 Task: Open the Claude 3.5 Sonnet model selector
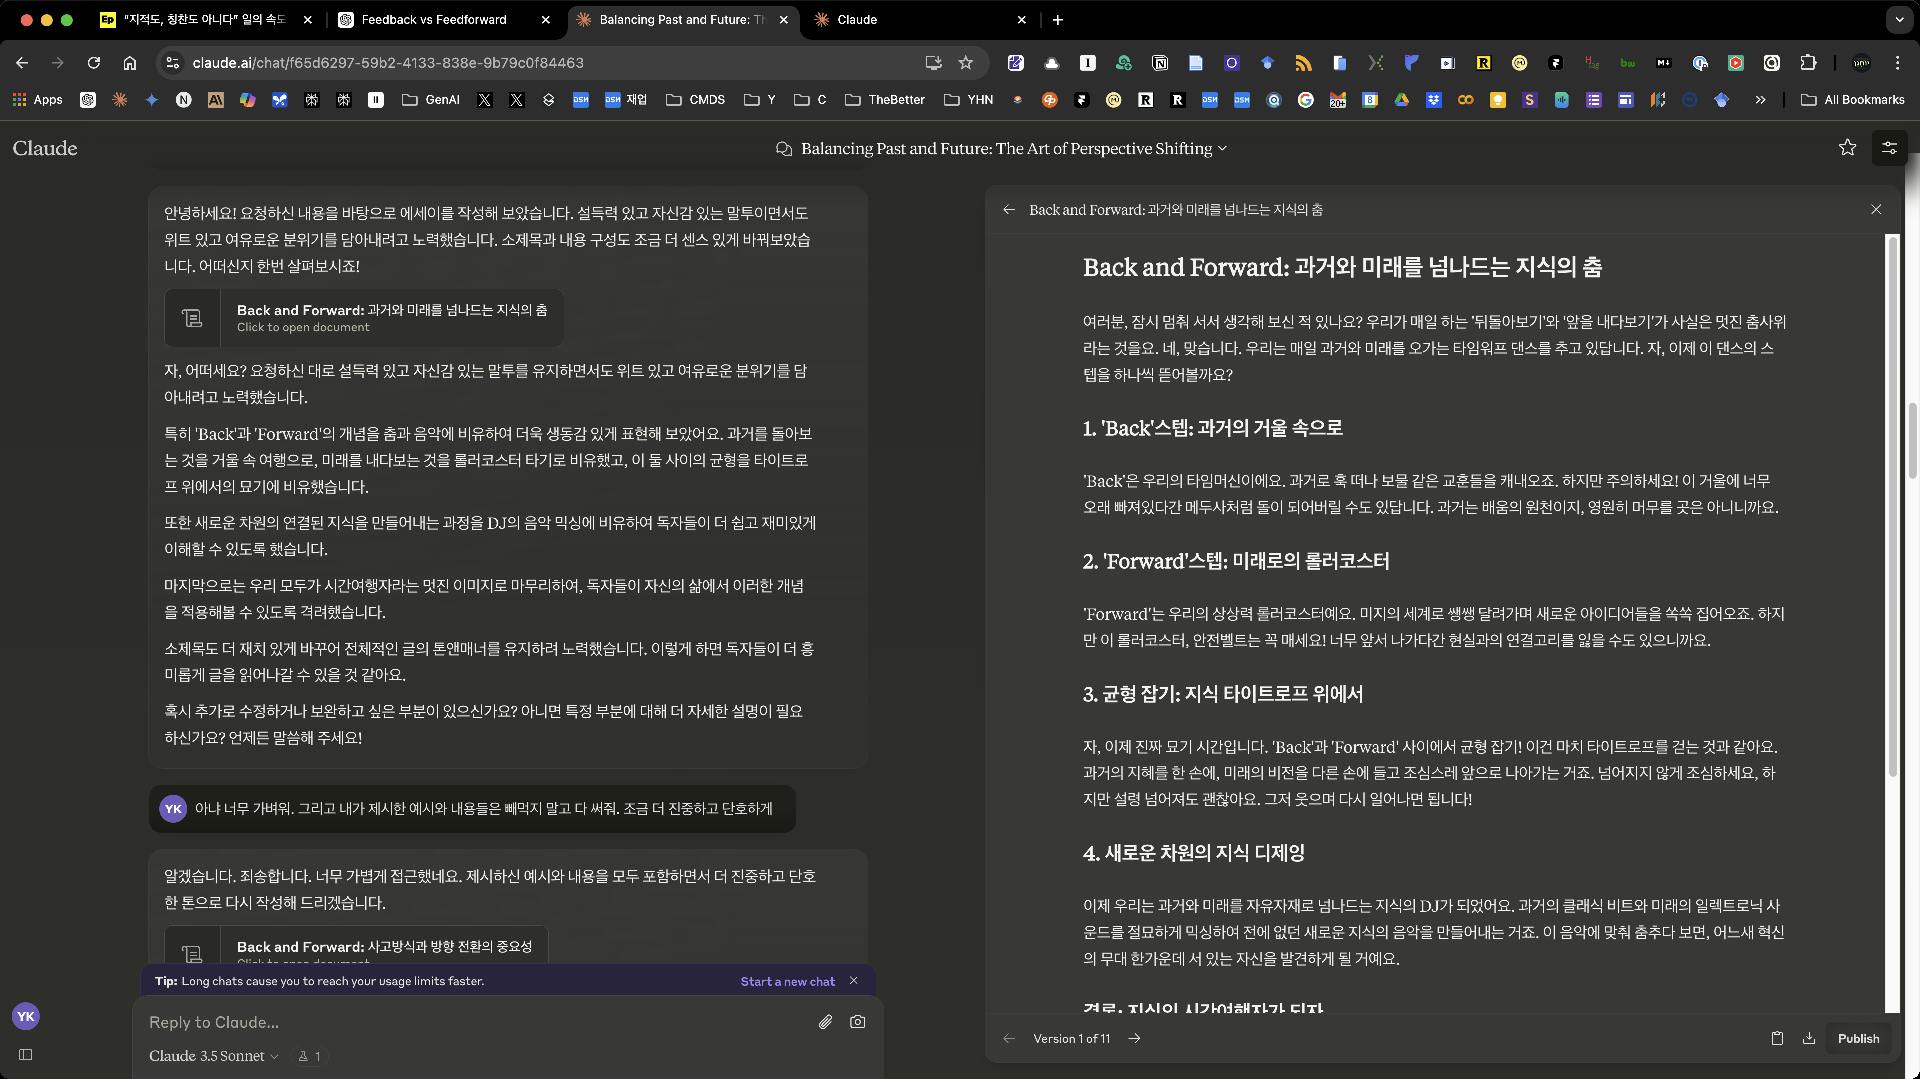click(x=213, y=1056)
